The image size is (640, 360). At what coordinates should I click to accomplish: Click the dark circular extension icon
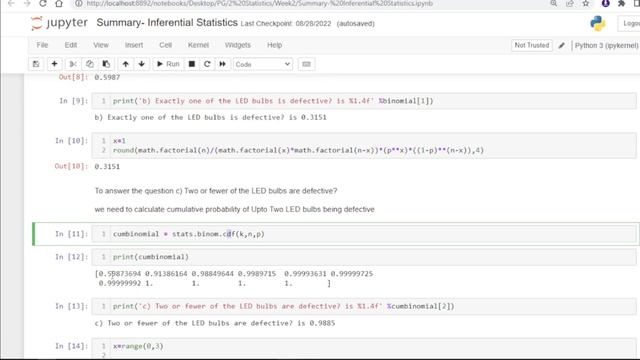pyautogui.click(x=606, y=3)
